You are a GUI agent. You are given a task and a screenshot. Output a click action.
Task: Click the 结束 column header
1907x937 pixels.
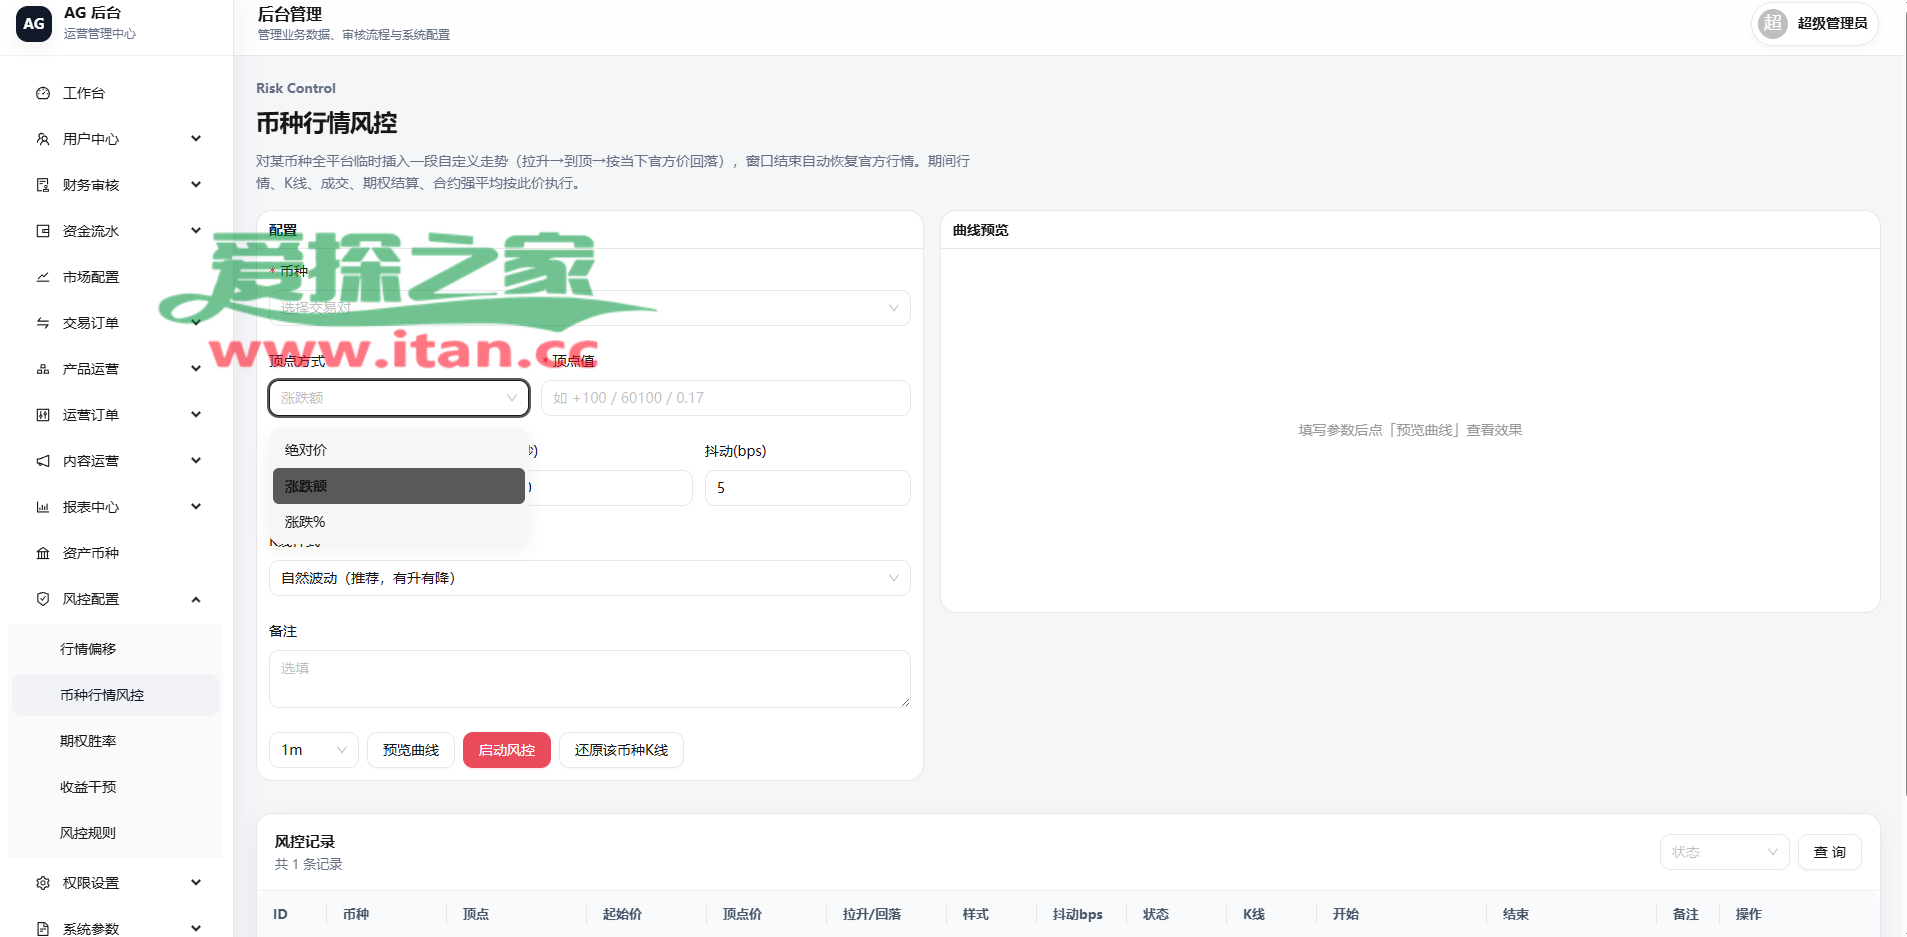(1516, 914)
